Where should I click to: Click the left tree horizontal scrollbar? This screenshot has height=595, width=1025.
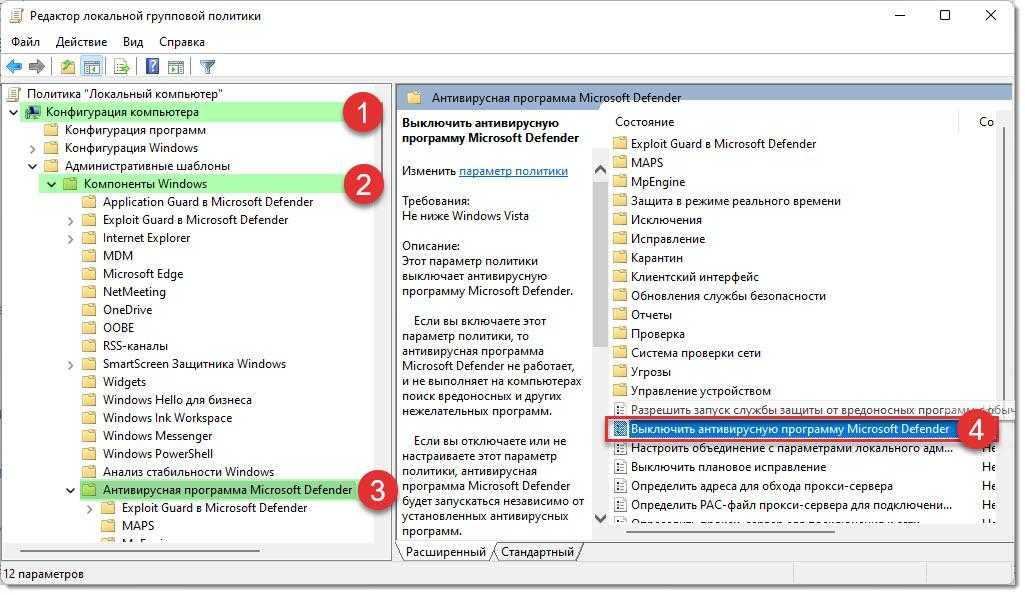[x=140, y=551]
